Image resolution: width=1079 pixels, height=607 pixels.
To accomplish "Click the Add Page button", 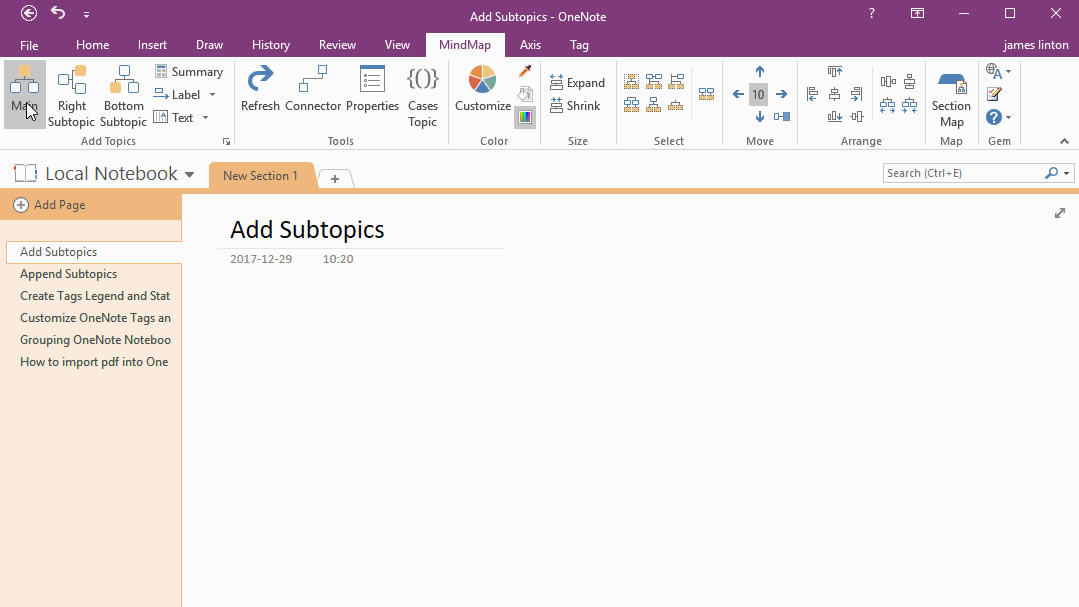I will (49, 204).
